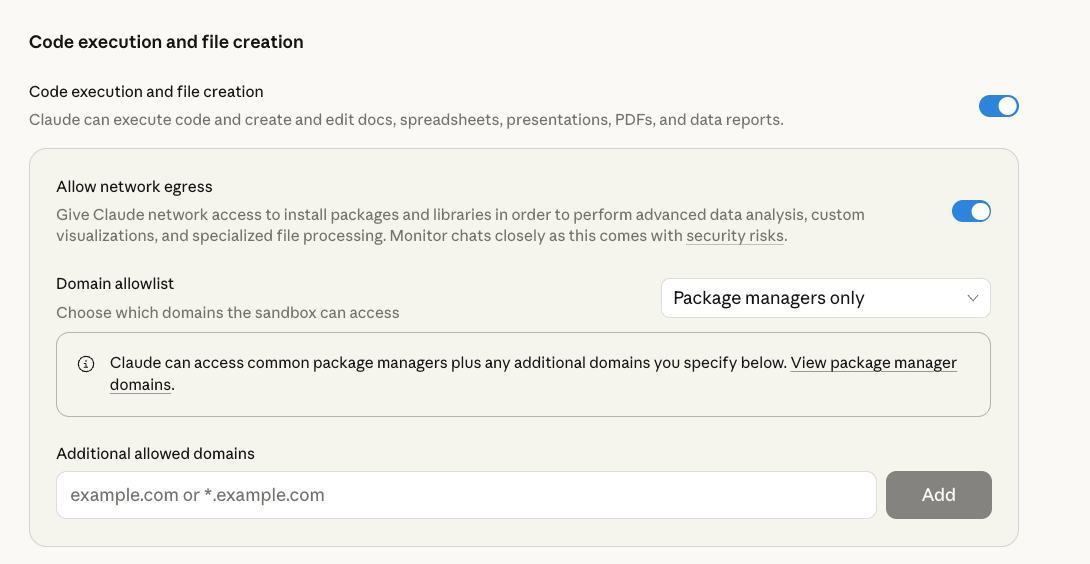Click the 'Claude can access common package managers' notice
Image resolution: width=1090 pixels, height=564 pixels.
(448, 363)
